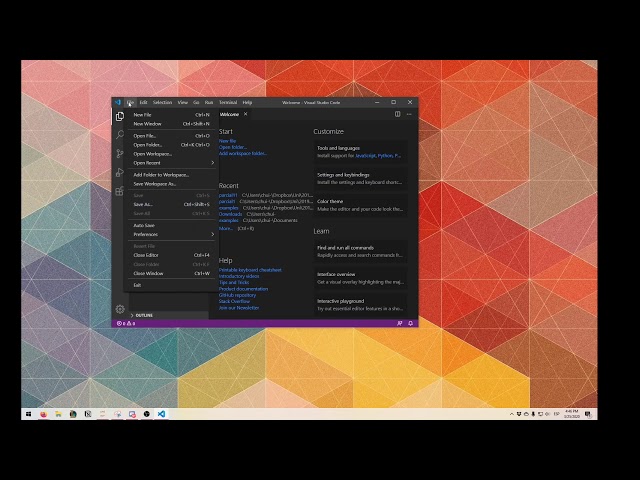Image resolution: width=640 pixels, height=480 pixels.
Task: Click Settings and keybindings card
Action: coord(360,178)
